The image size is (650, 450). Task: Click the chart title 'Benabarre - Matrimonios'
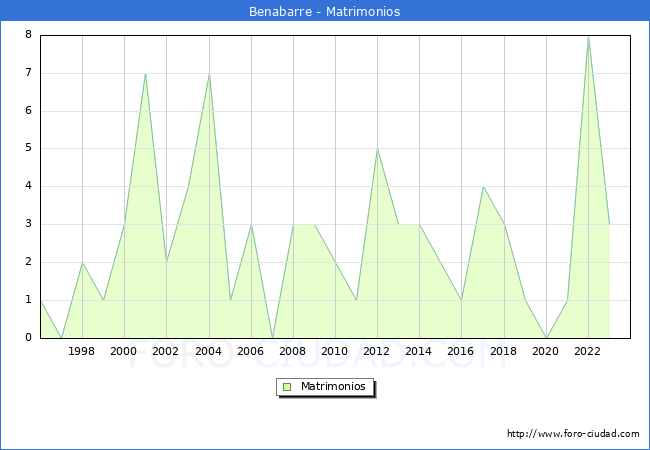pos(325,11)
